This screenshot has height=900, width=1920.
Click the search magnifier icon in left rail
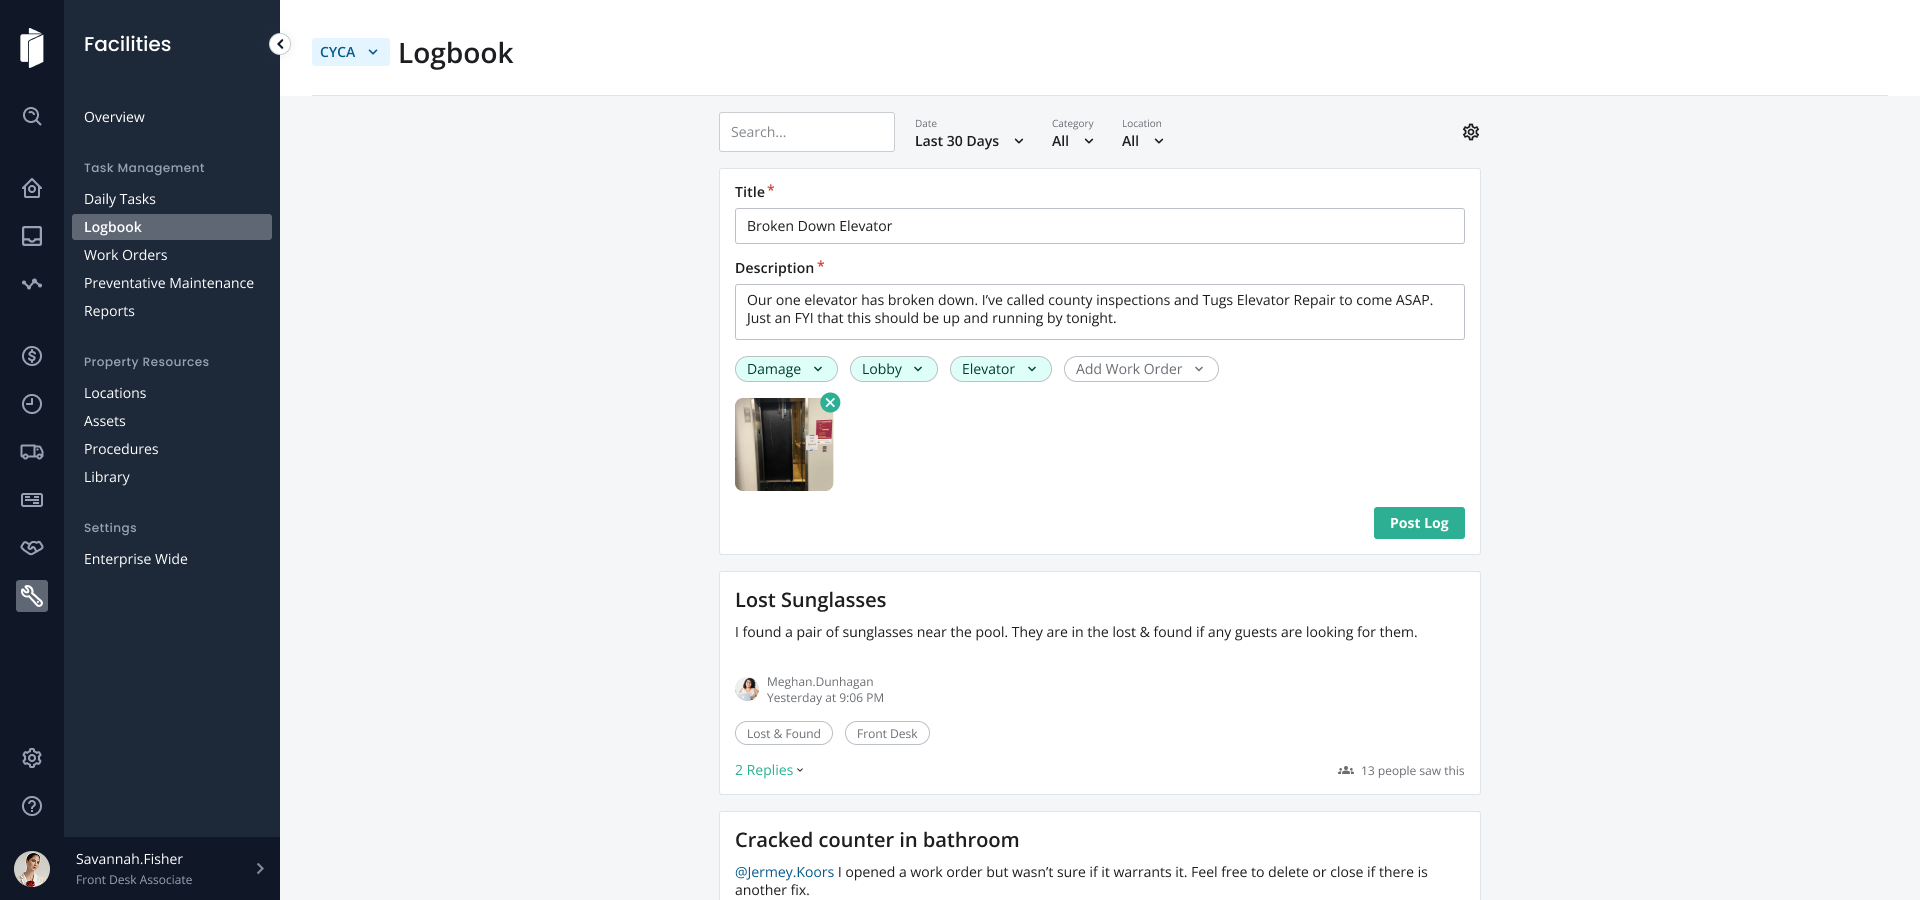click(x=32, y=116)
